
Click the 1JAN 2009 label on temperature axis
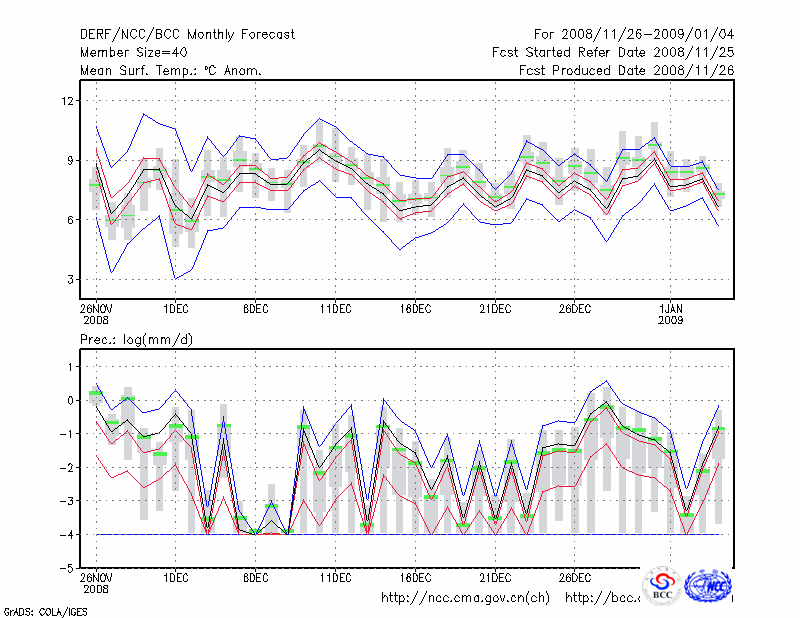[672, 315]
